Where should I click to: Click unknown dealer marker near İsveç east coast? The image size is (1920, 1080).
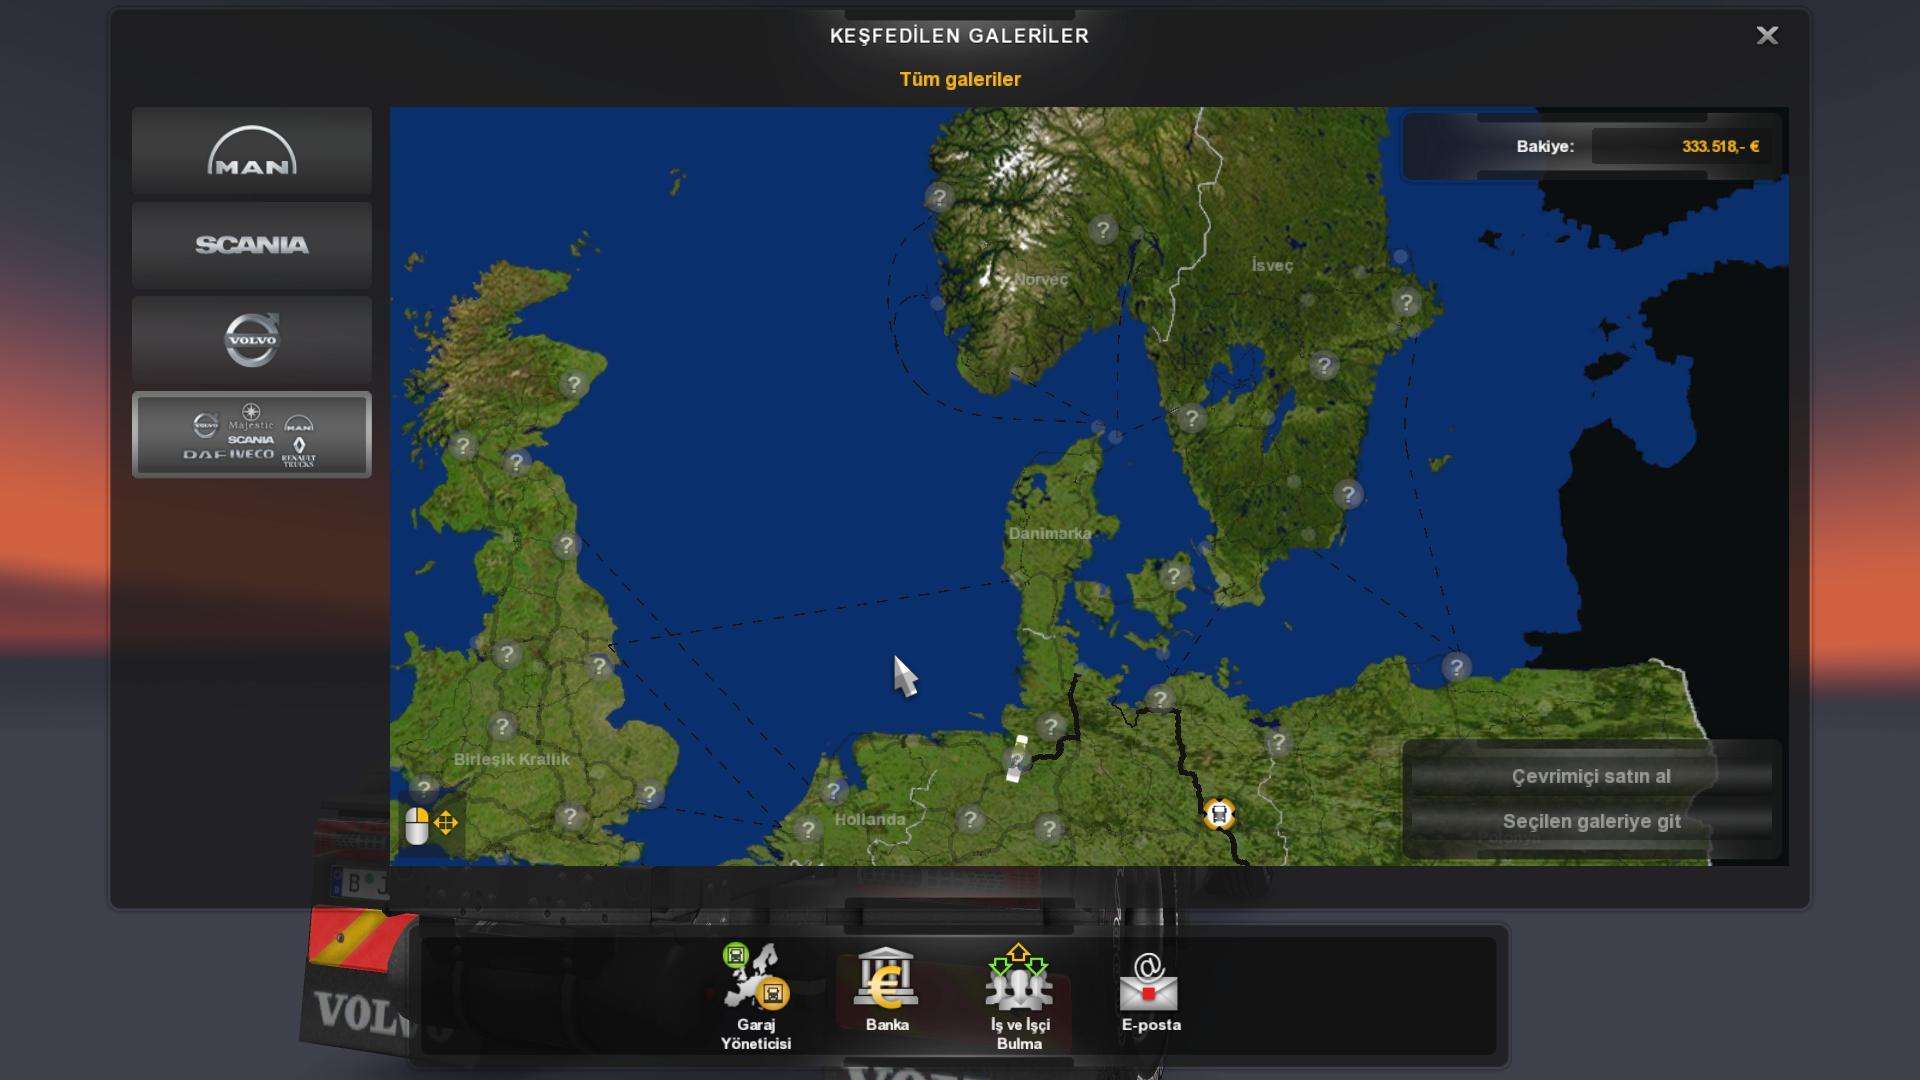(1406, 302)
